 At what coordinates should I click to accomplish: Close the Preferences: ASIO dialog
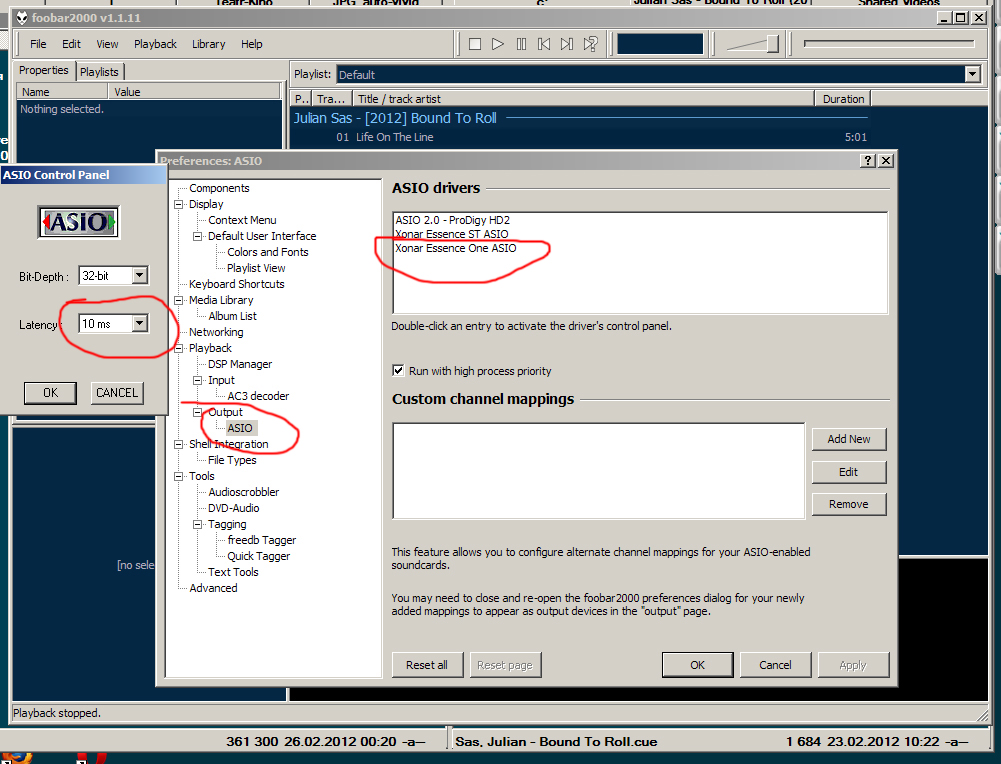point(885,161)
